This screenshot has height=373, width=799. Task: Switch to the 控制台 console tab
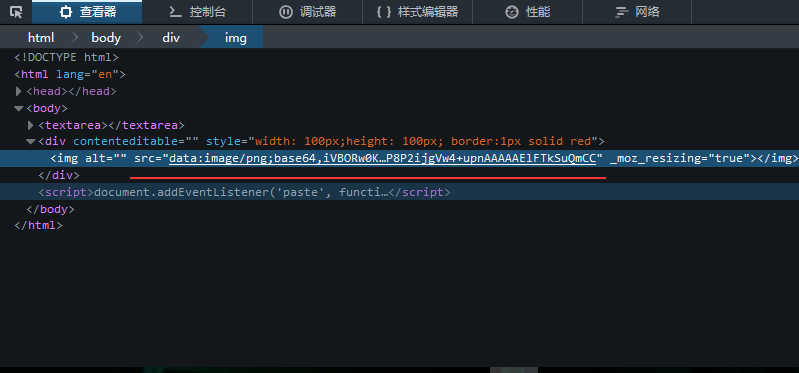197,12
